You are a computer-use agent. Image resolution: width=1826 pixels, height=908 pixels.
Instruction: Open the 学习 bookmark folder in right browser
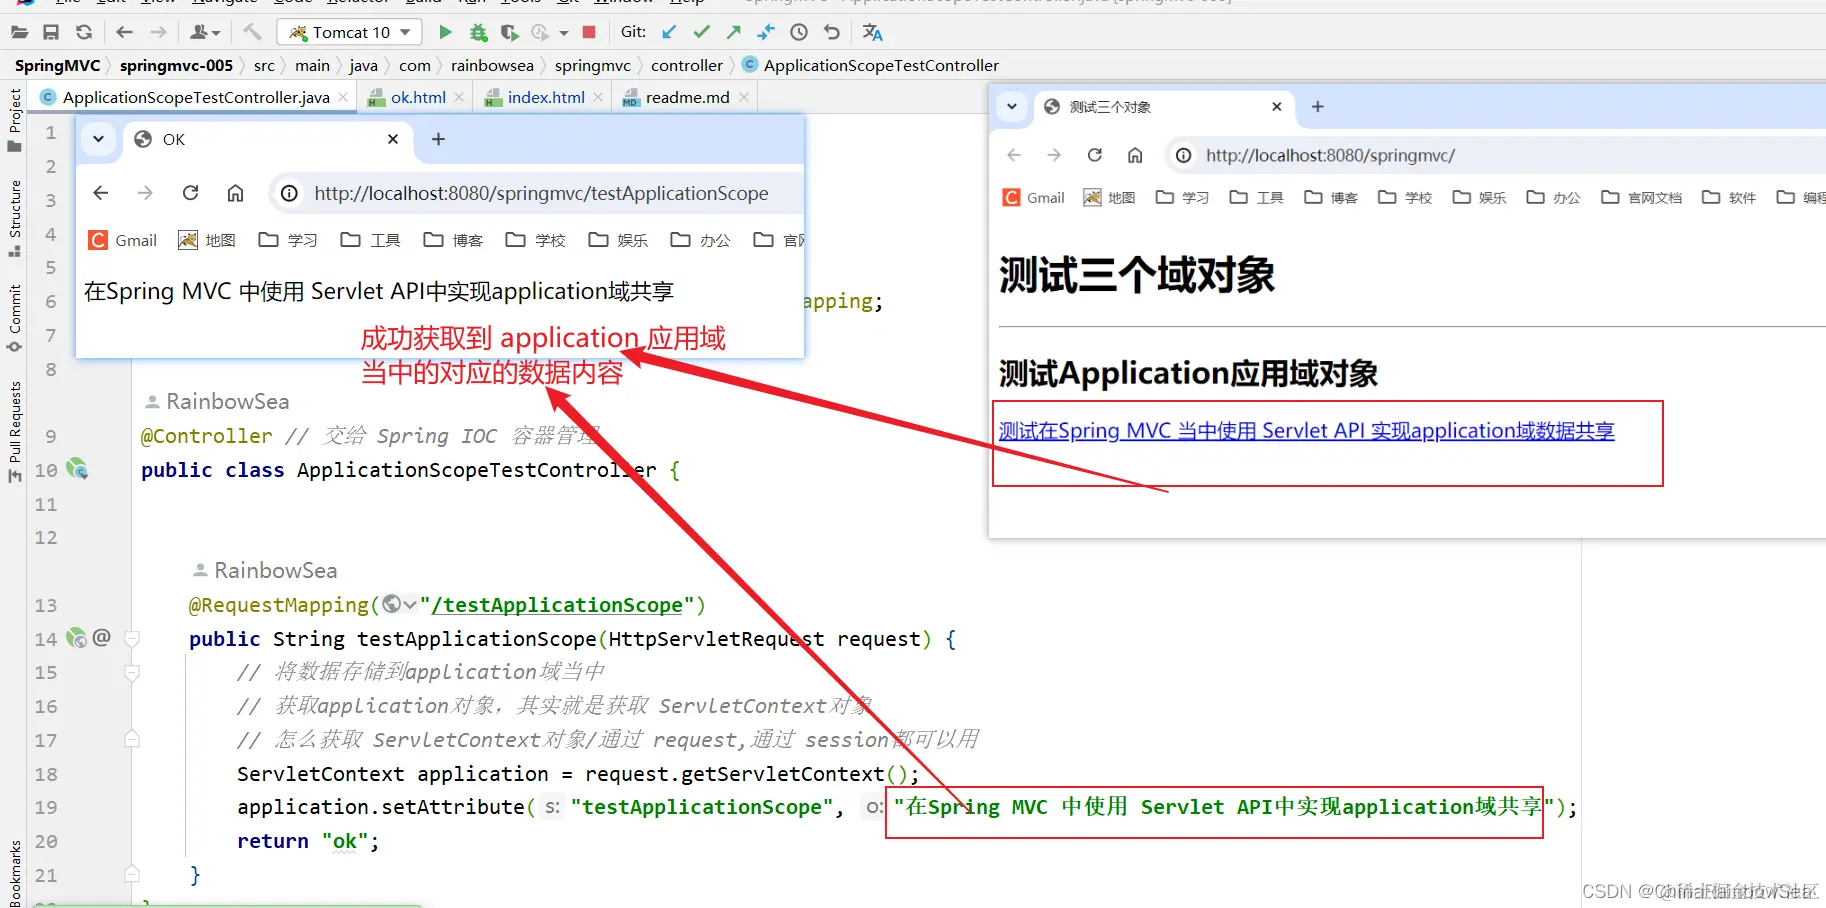(1182, 198)
